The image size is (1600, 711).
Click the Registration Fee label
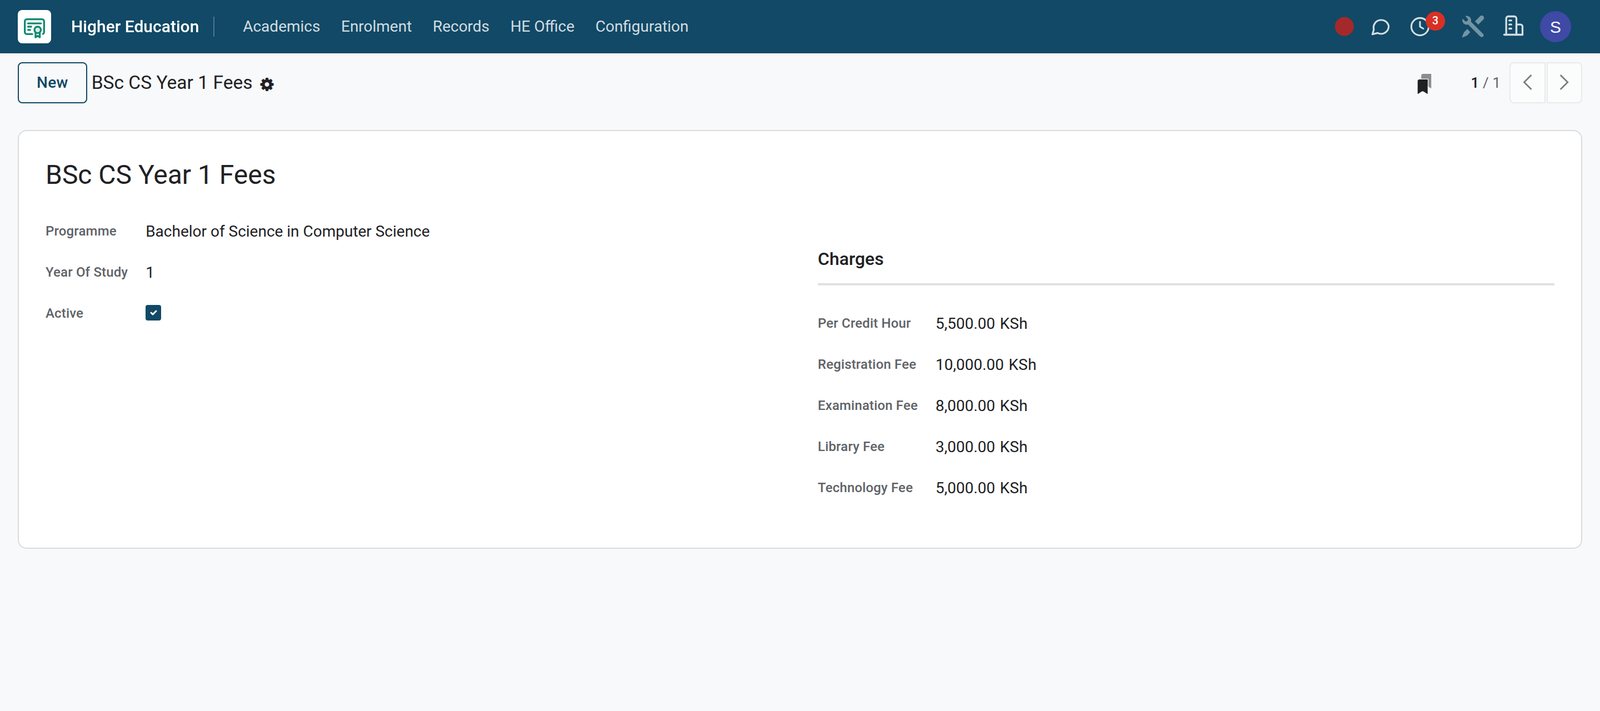click(x=867, y=365)
